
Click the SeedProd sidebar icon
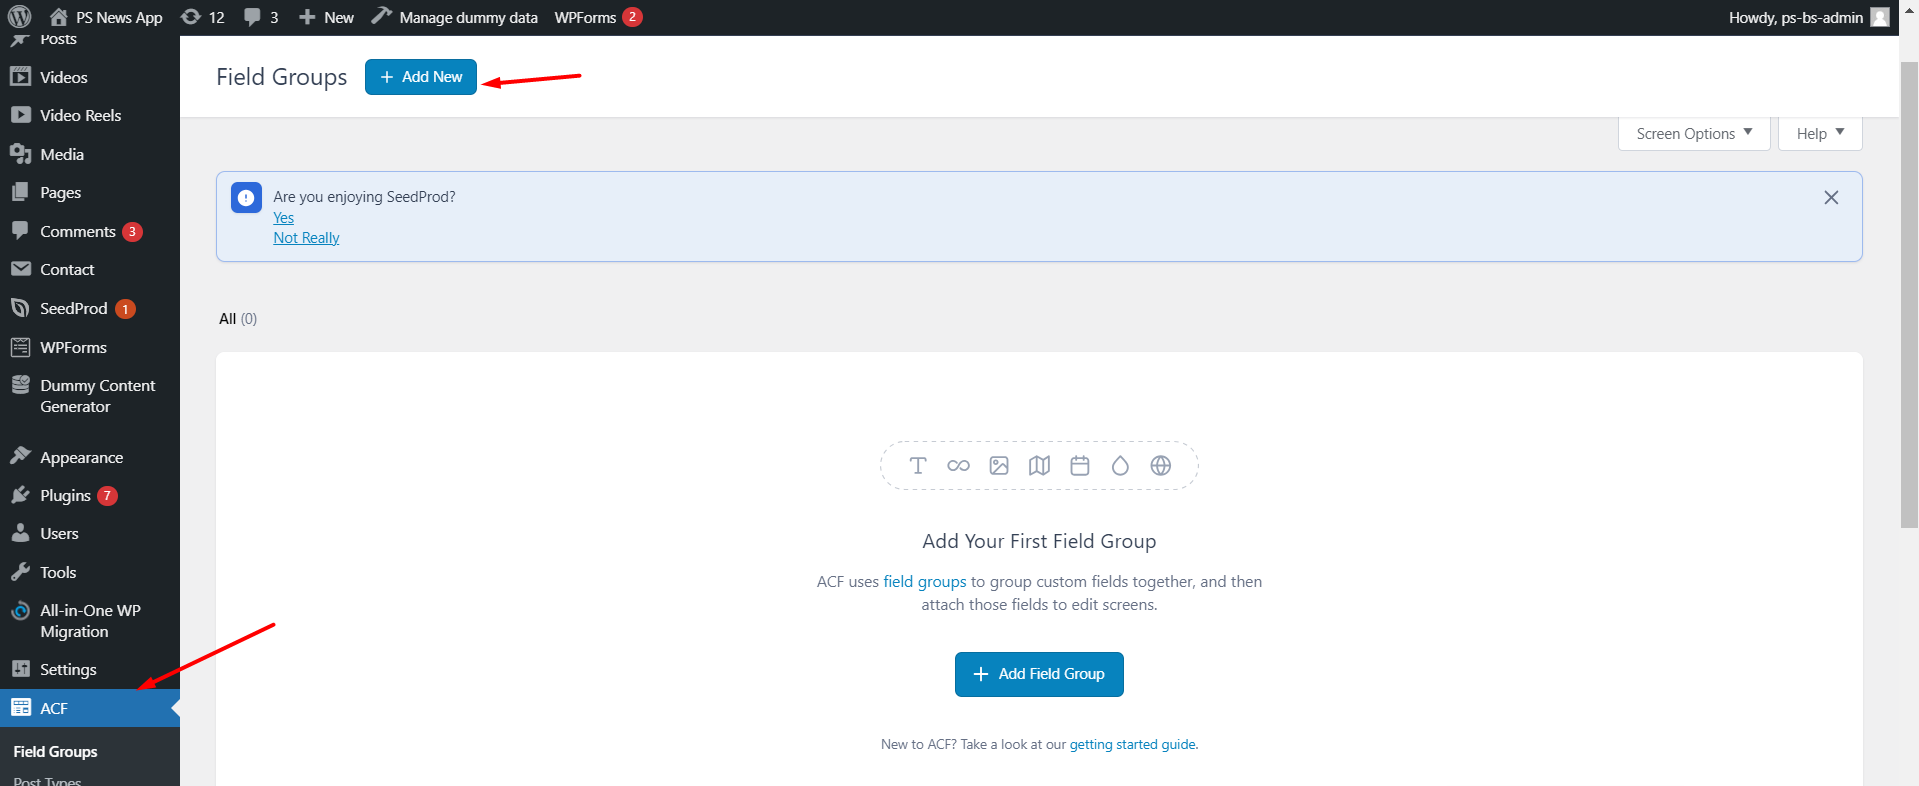pos(21,308)
